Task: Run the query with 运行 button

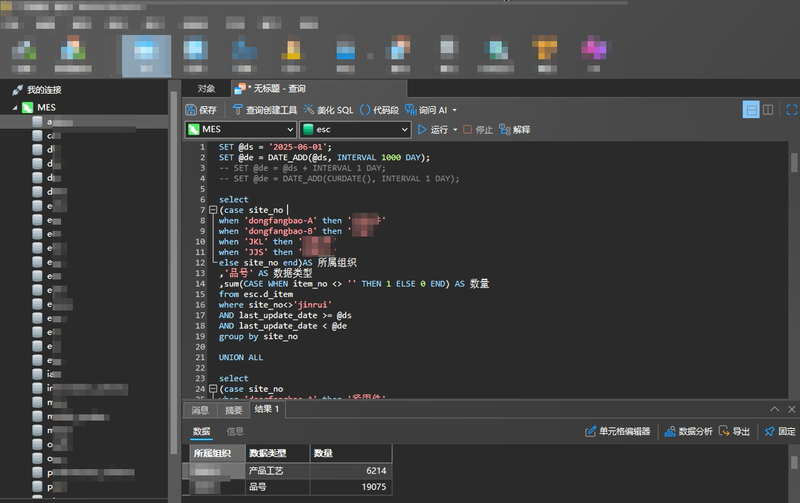Action: click(433, 130)
